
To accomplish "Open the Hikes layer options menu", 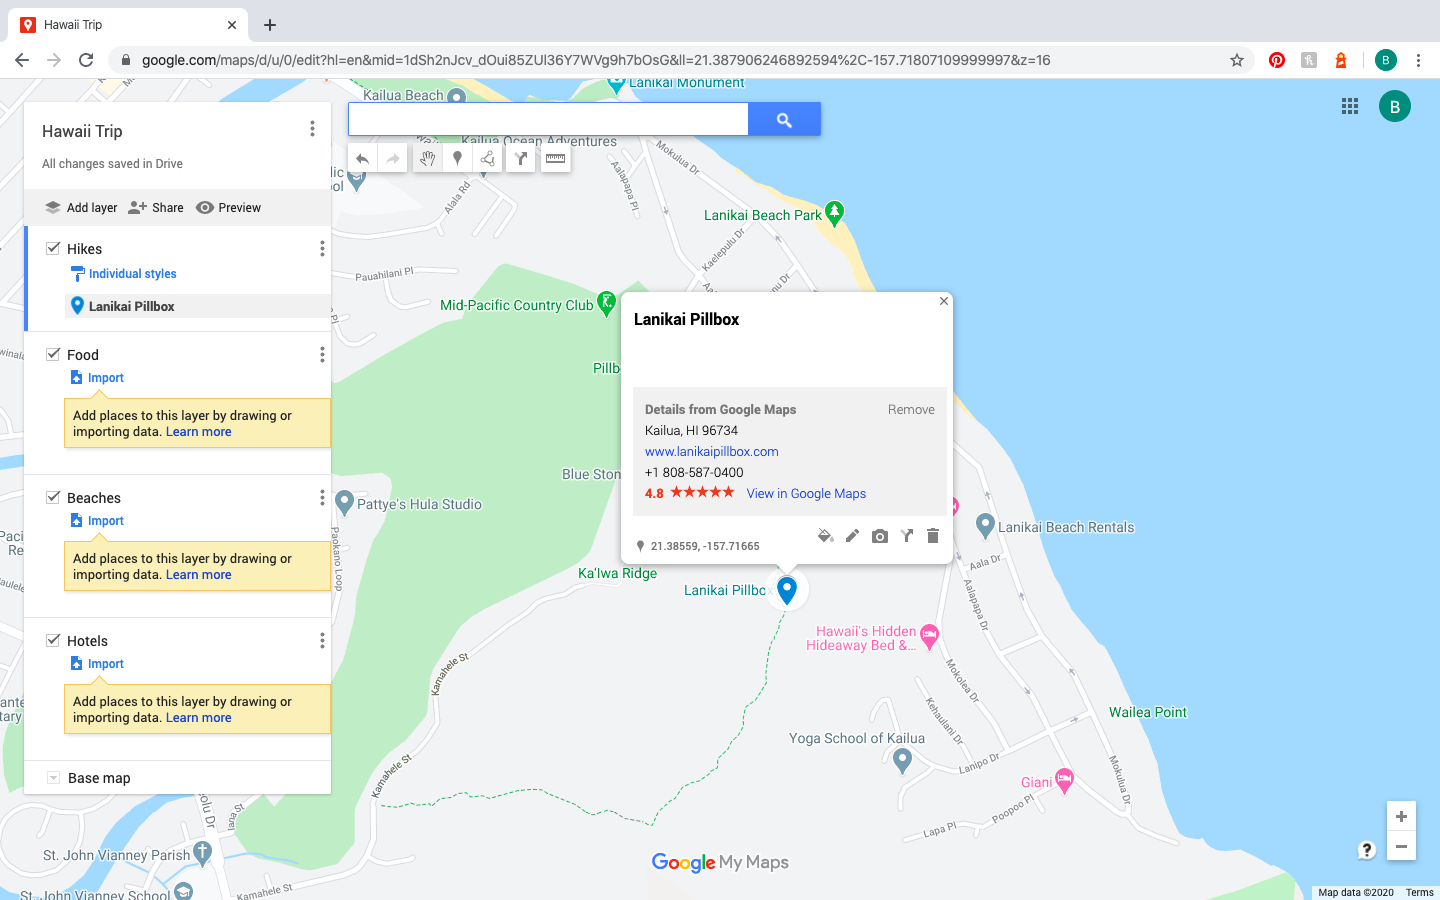I will [x=322, y=248].
